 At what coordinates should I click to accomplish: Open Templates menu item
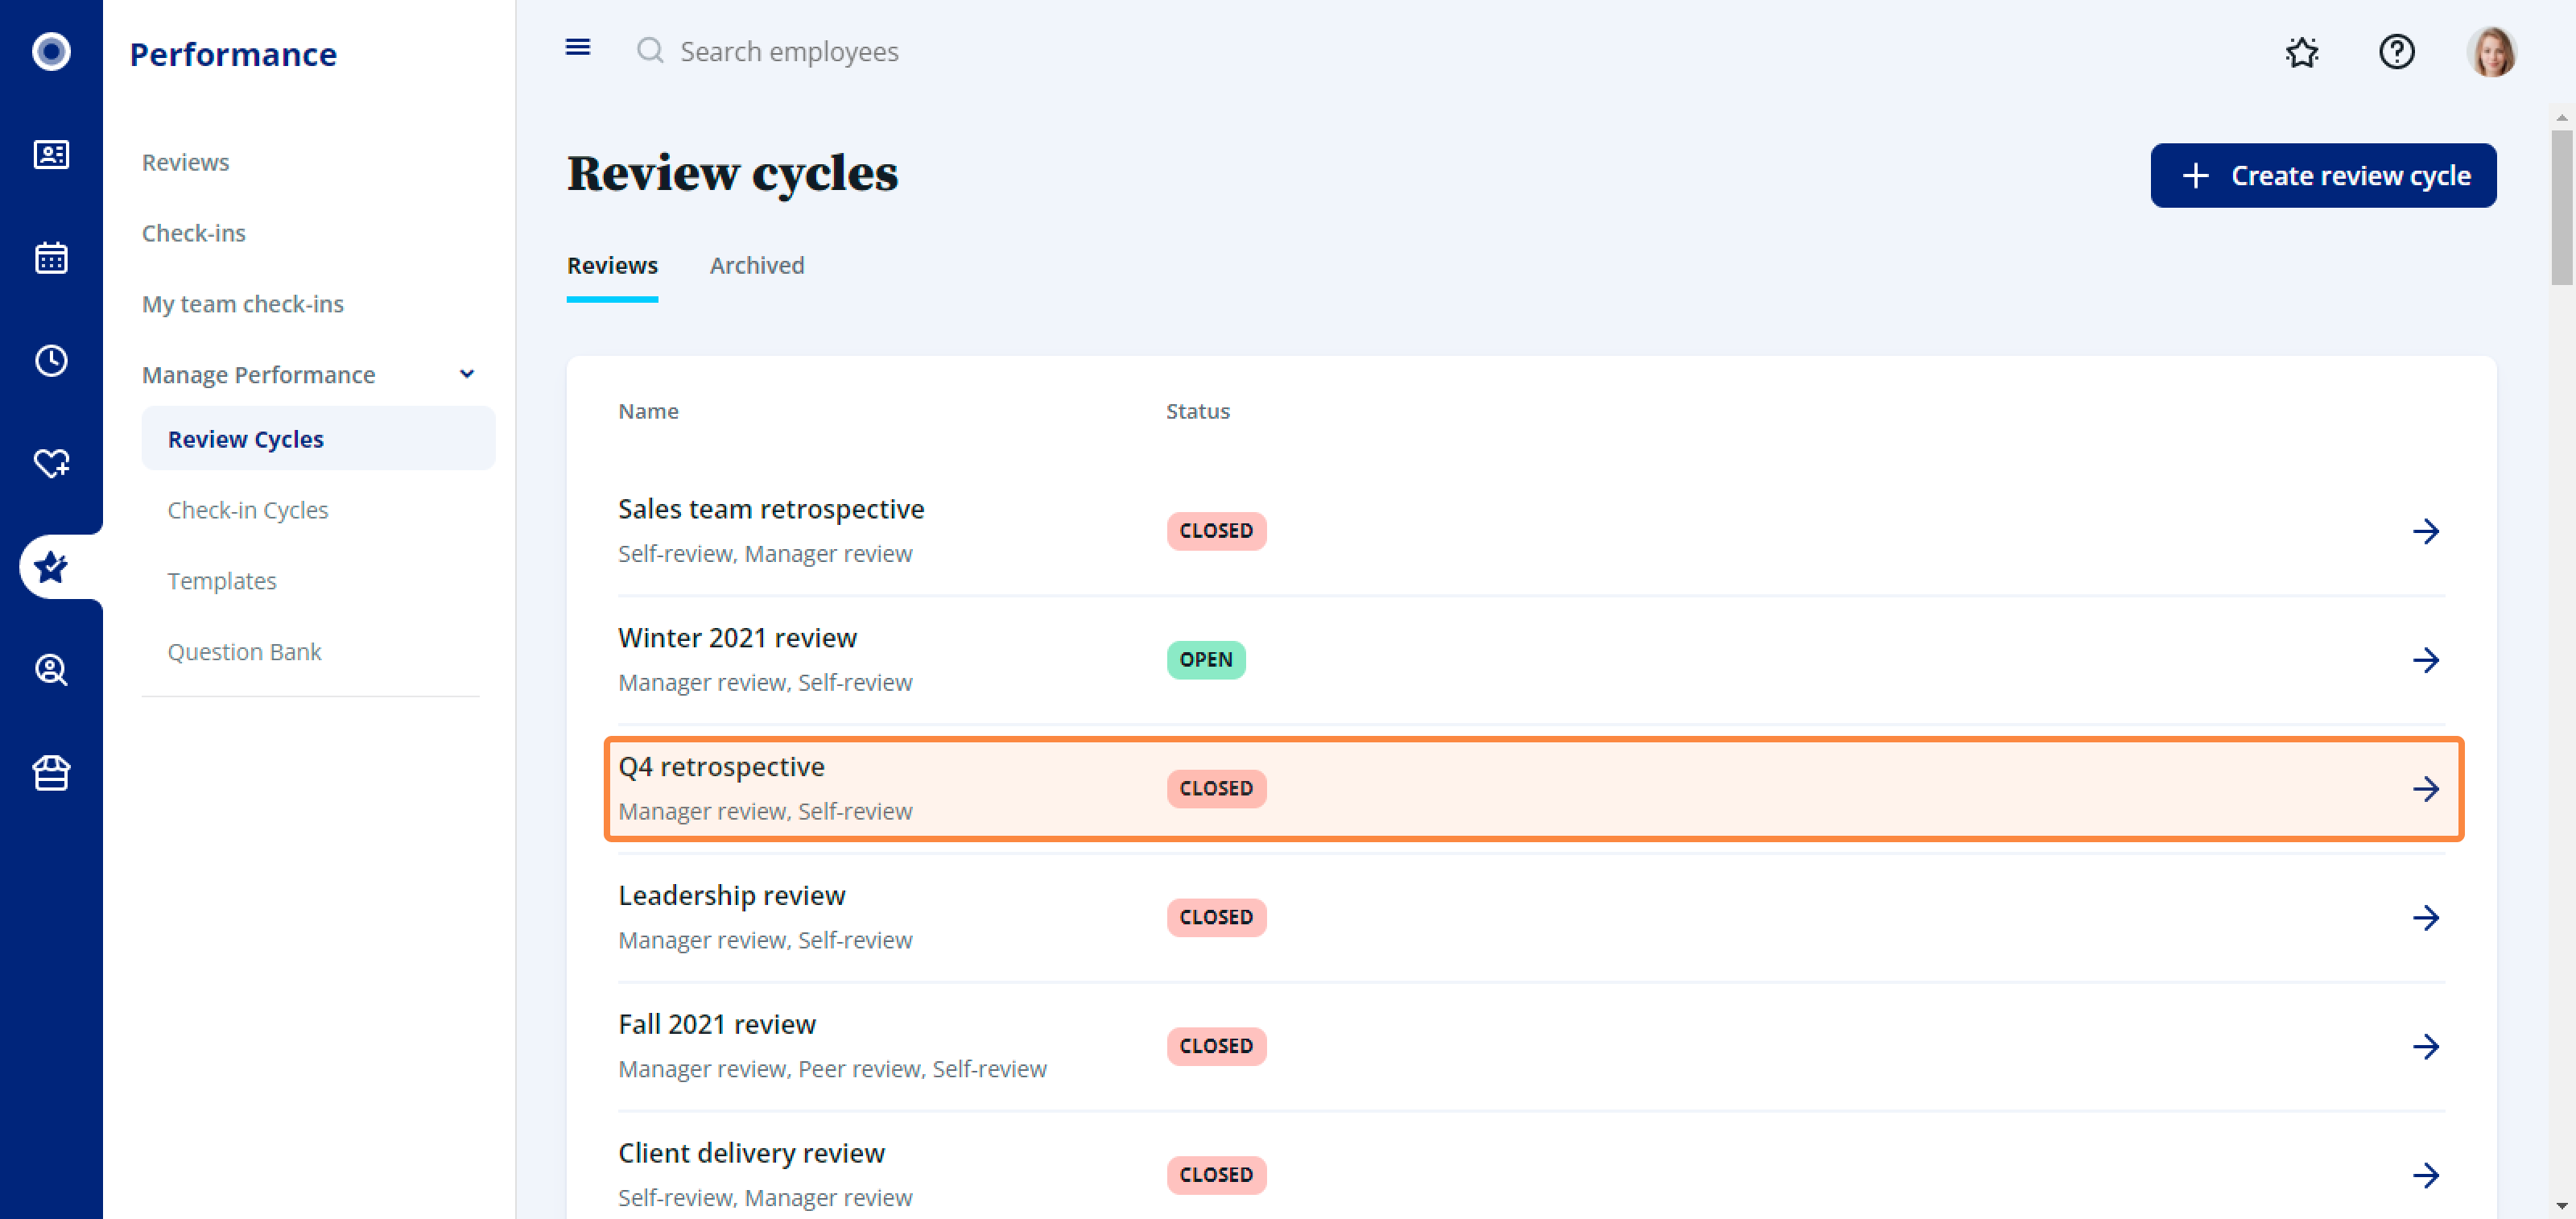221,581
